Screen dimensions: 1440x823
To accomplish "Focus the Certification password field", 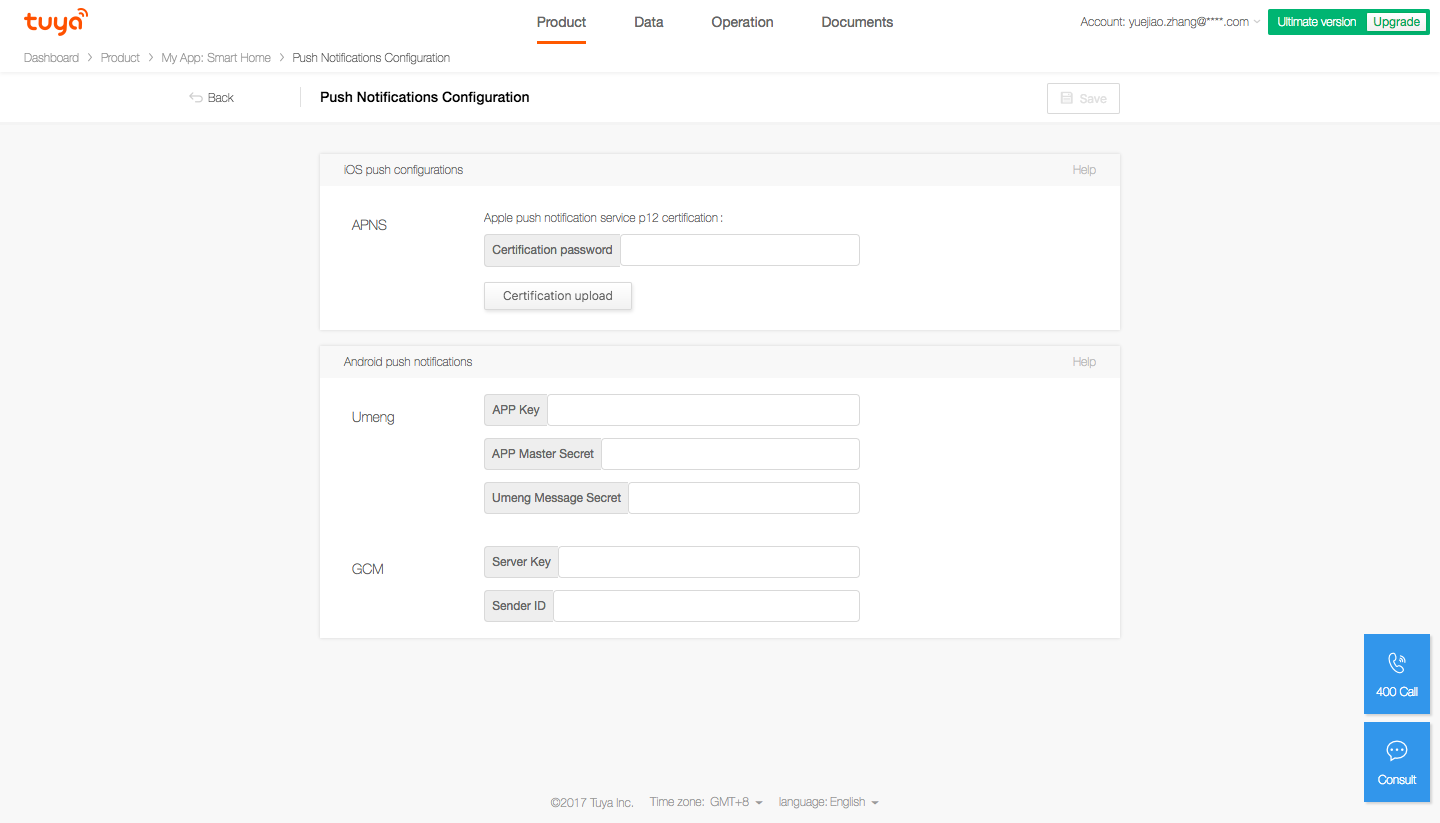I will tap(740, 250).
